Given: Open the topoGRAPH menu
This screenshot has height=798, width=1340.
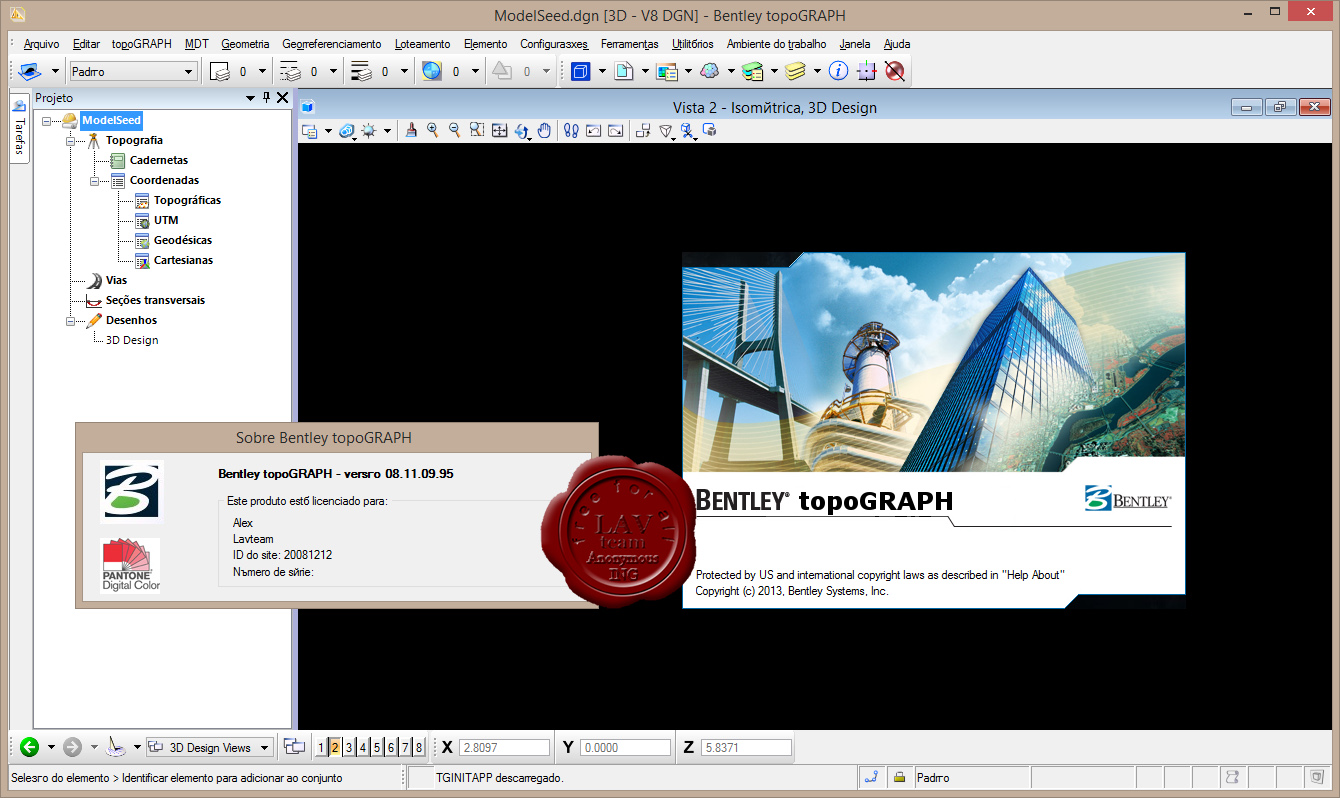Looking at the screenshot, I should [x=141, y=44].
